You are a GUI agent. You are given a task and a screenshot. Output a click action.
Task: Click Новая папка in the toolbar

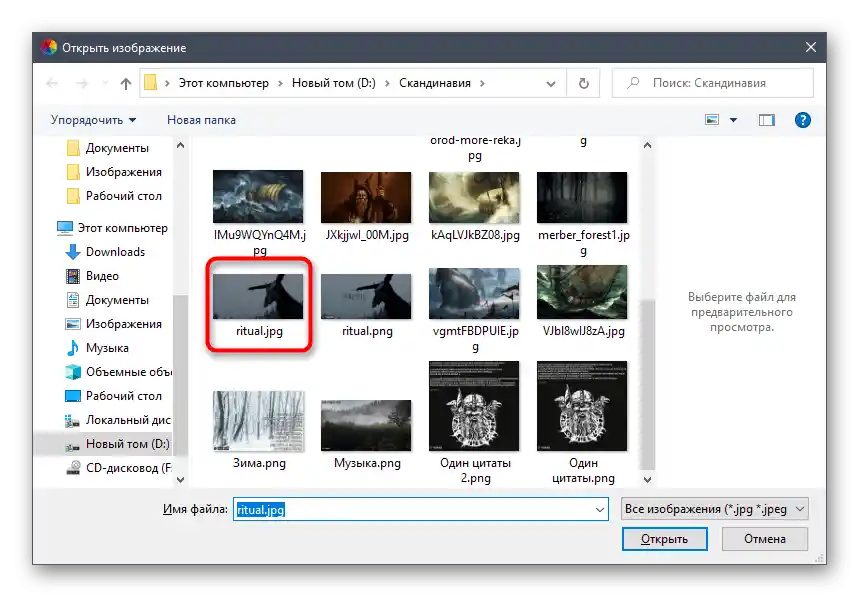click(x=201, y=120)
